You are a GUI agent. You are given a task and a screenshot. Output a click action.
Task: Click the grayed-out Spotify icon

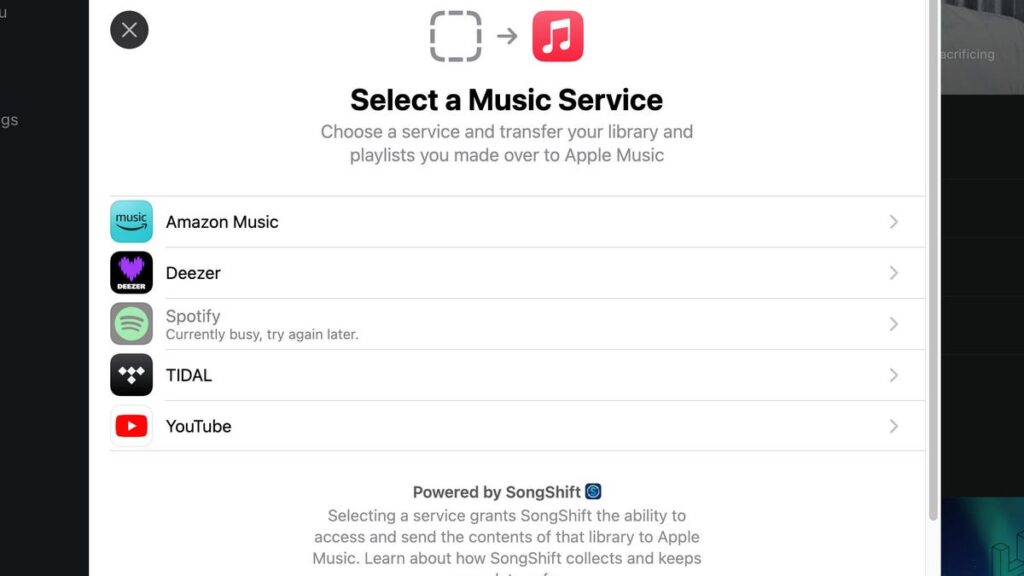[131, 324]
